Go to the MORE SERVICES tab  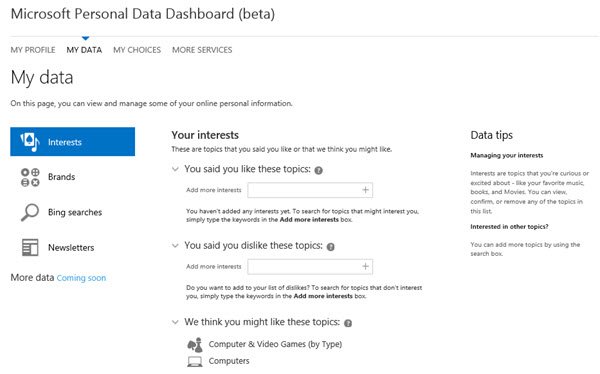click(202, 50)
